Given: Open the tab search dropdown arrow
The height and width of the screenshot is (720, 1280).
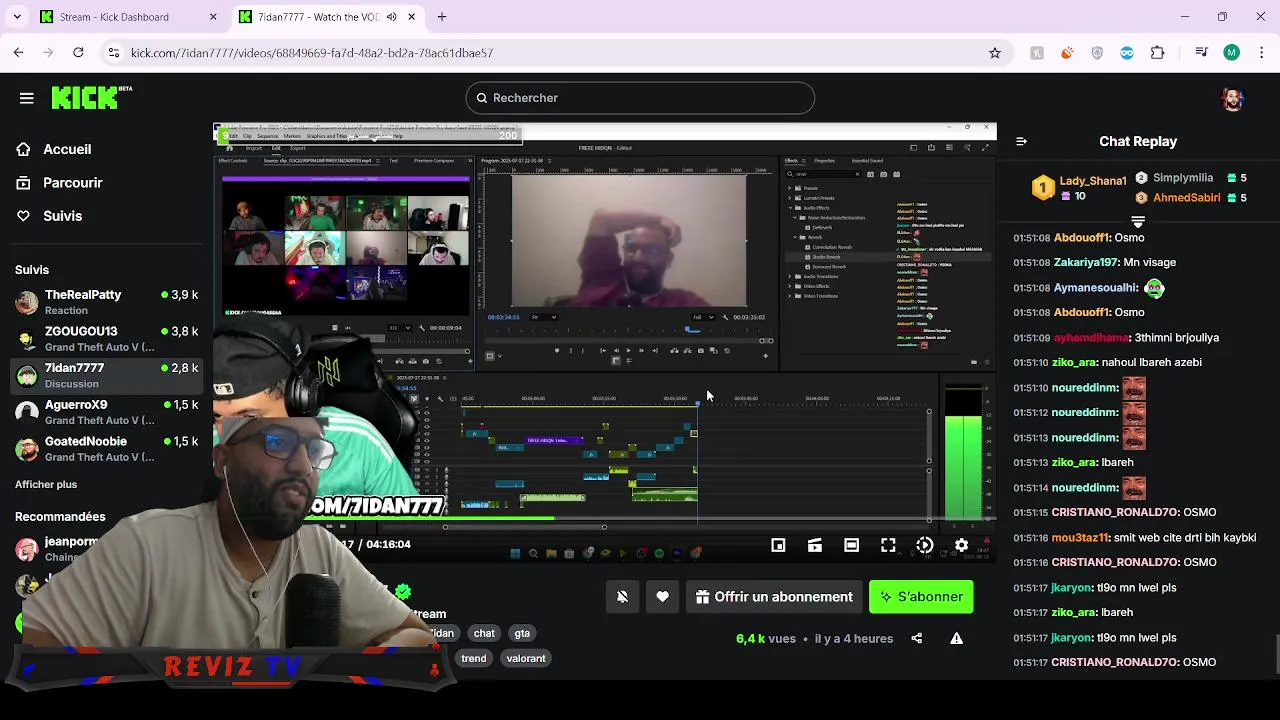Looking at the screenshot, I should pos(17,17).
